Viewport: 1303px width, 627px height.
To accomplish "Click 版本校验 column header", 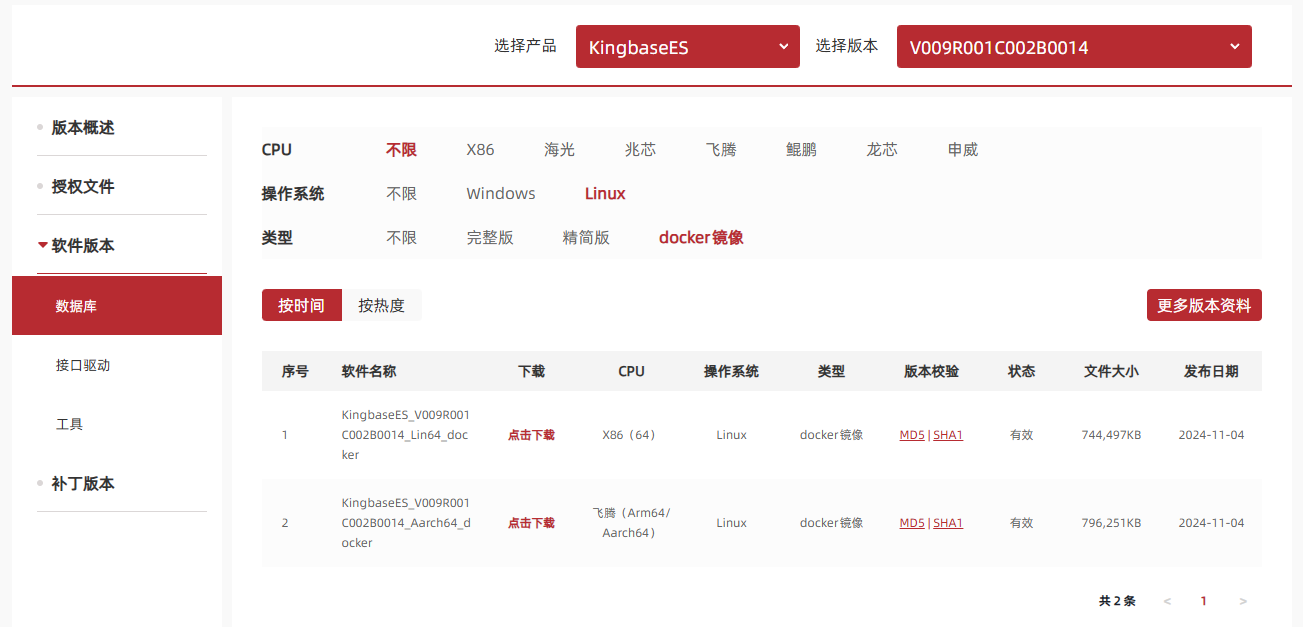I will click(x=931, y=371).
